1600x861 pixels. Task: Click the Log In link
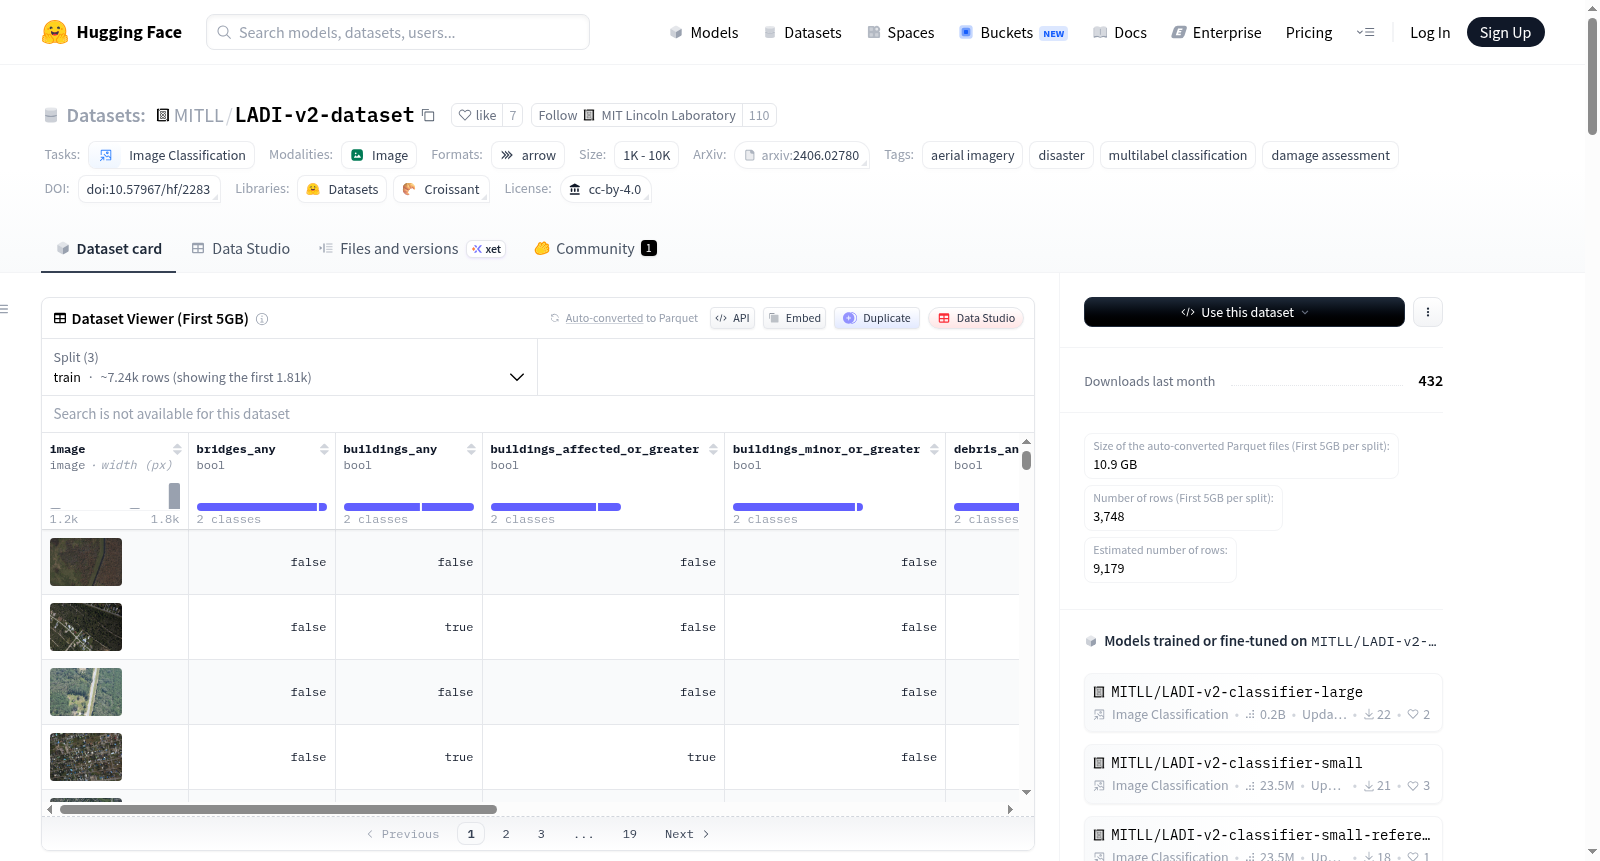click(x=1430, y=32)
